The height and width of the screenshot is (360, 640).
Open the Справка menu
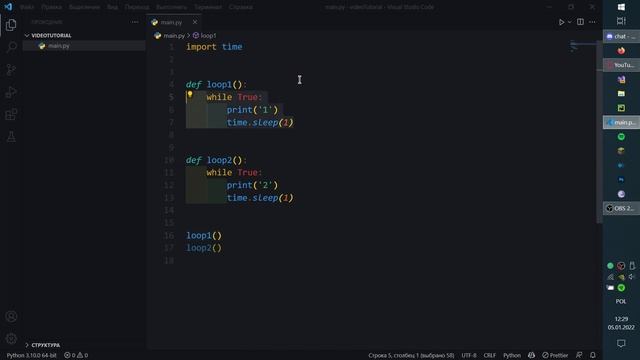(x=241, y=7)
